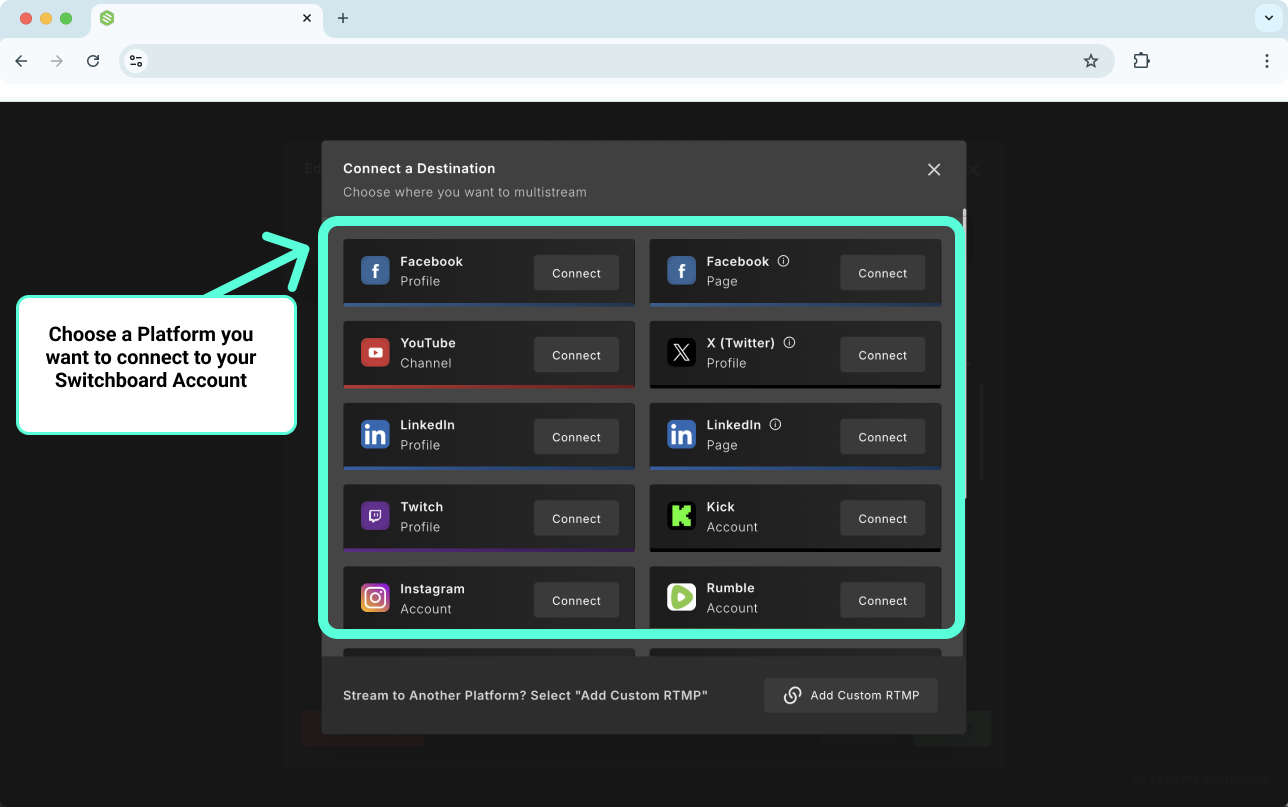Image resolution: width=1288 pixels, height=807 pixels.
Task: Click the "Kick" label text
Action: tap(721, 507)
